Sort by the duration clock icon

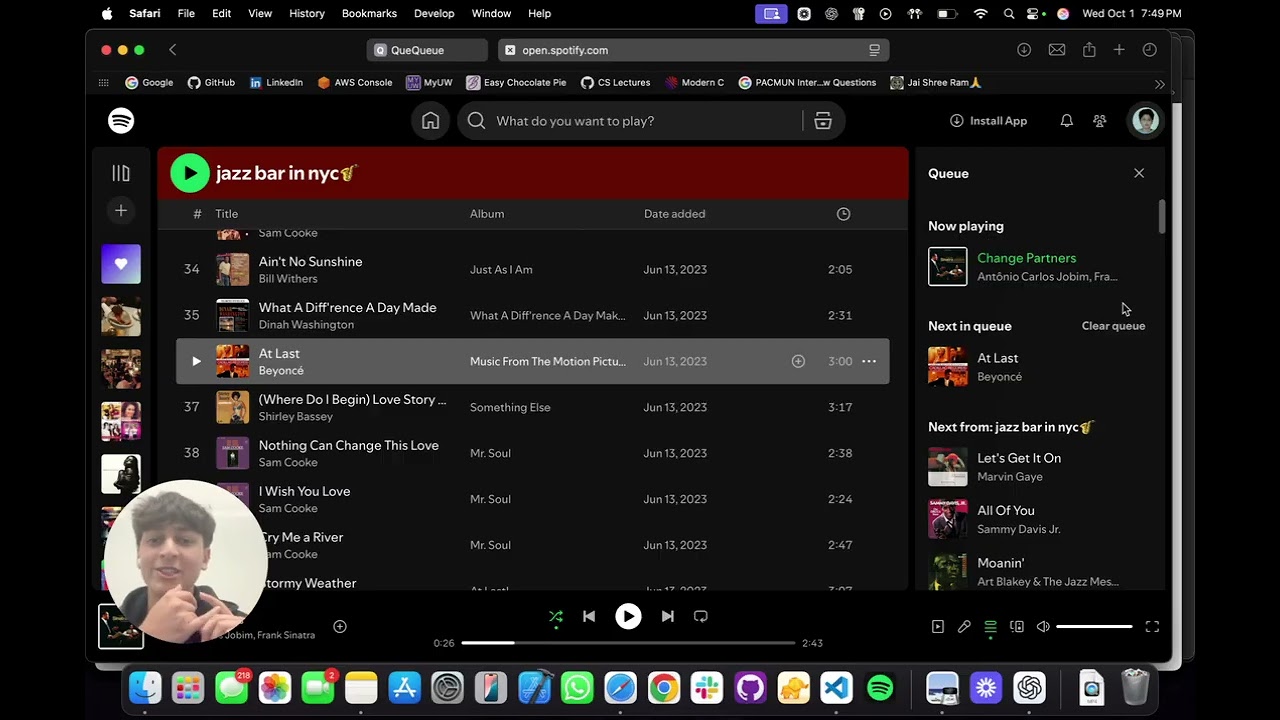(x=843, y=214)
